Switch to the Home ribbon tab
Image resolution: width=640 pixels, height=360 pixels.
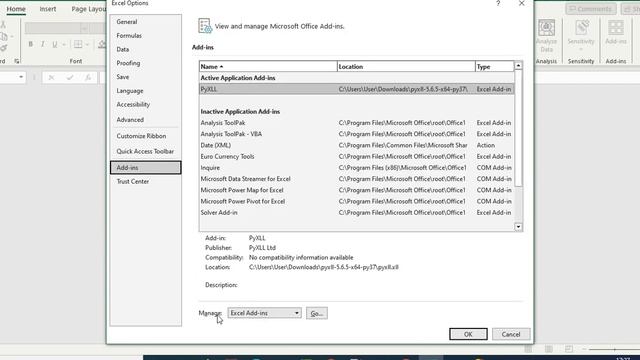[x=16, y=9]
